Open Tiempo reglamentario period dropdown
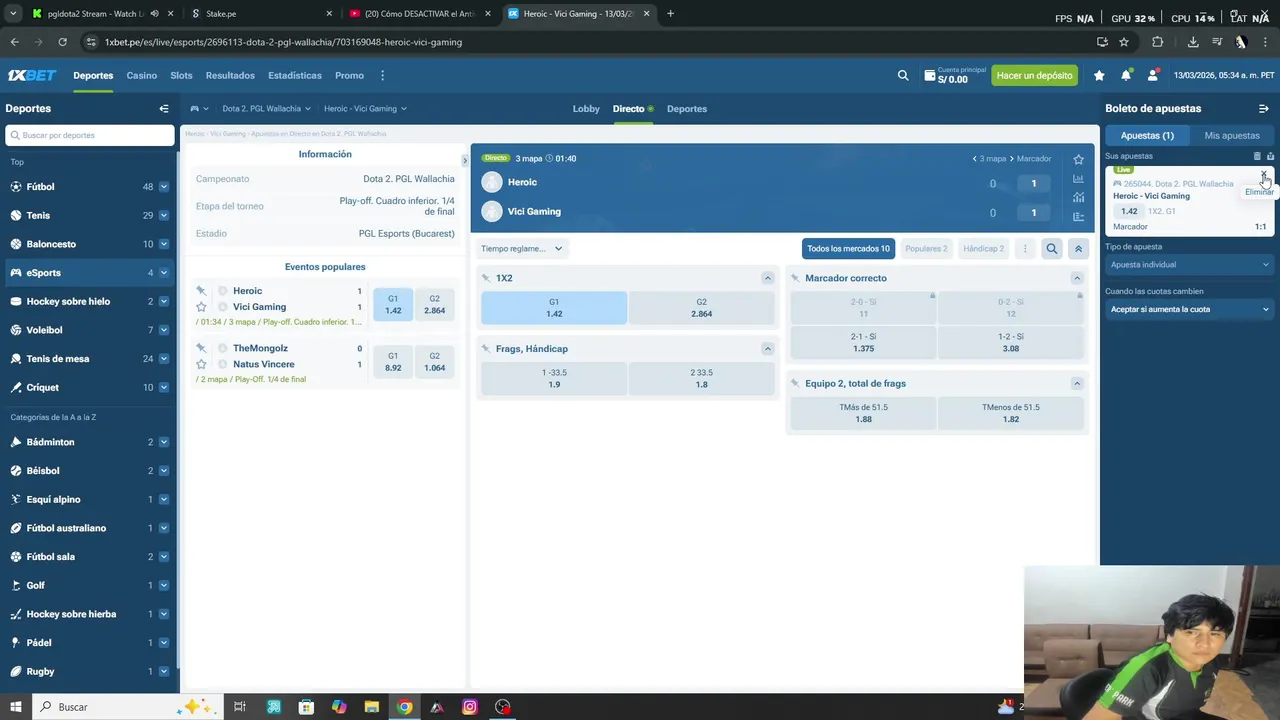 pyautogui.click(x=521, y=249)
